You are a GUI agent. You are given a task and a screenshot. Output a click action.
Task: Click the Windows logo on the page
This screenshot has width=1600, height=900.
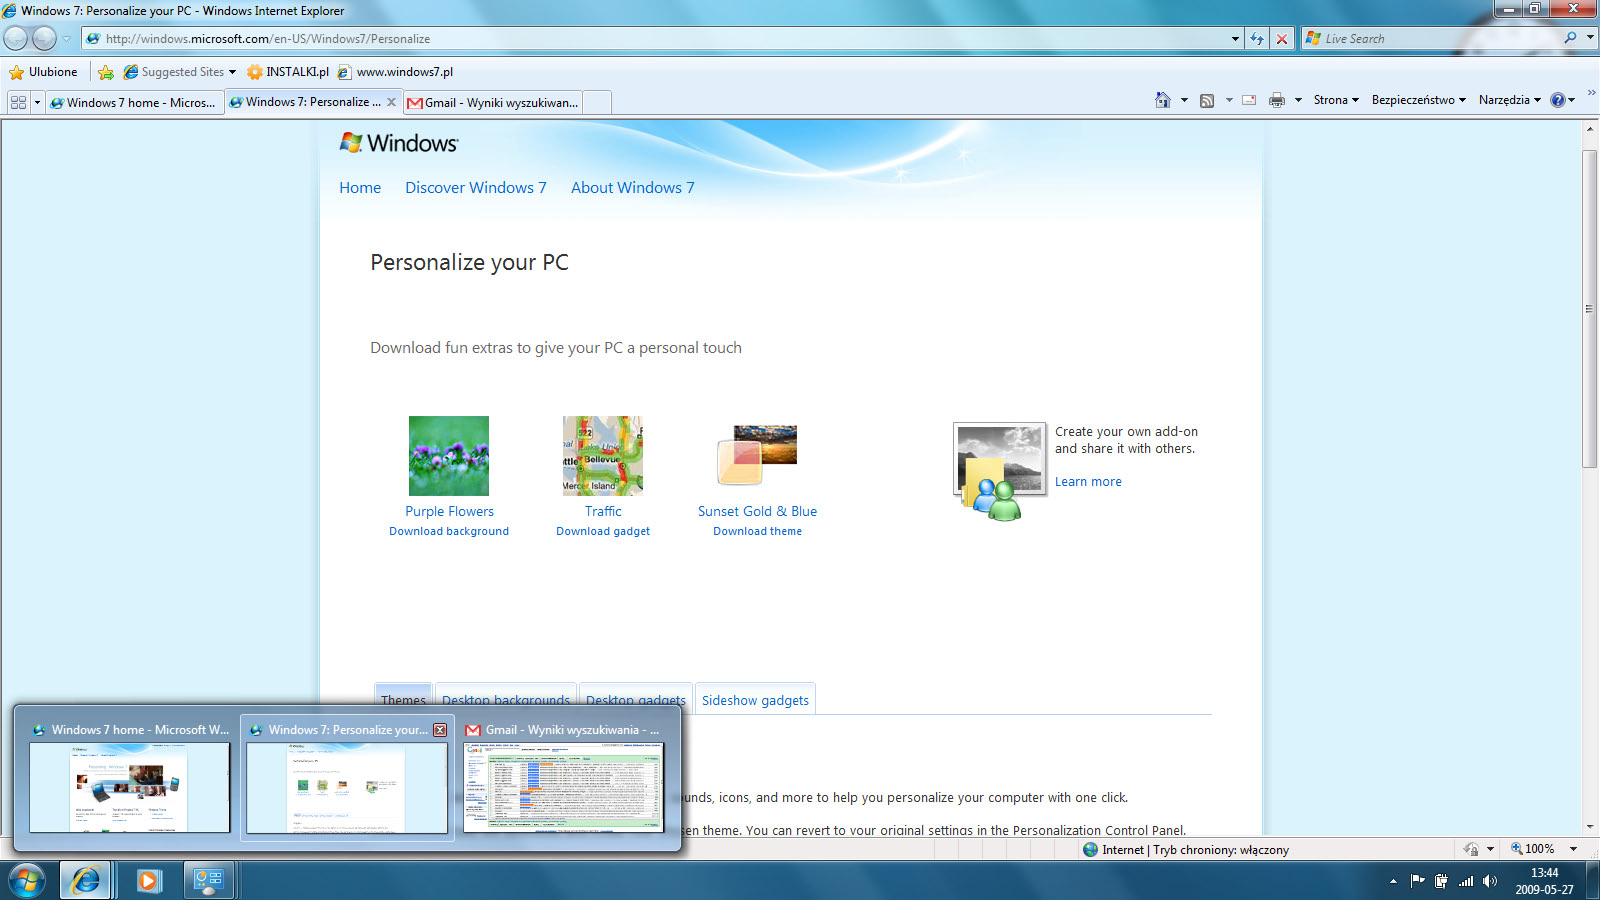(398, 143)
